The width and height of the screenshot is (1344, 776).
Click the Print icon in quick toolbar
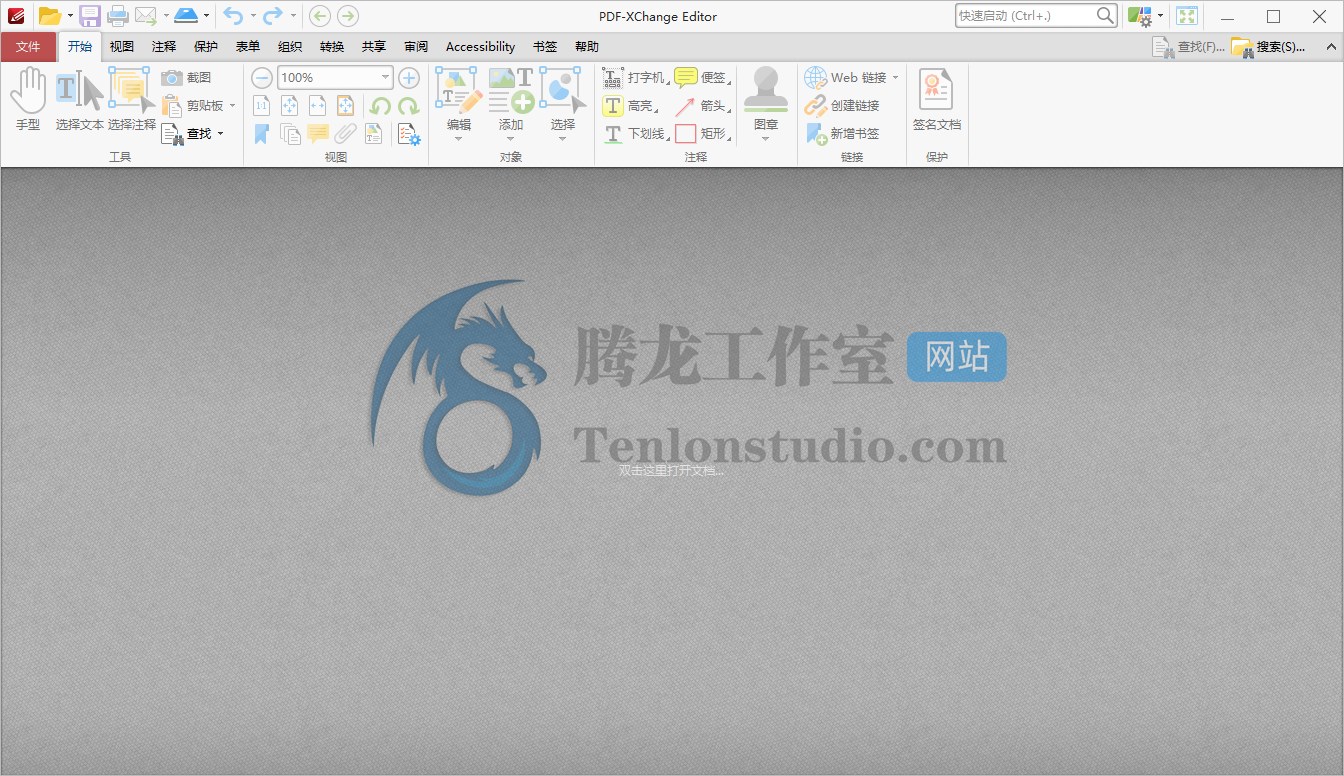coord(118,15)
